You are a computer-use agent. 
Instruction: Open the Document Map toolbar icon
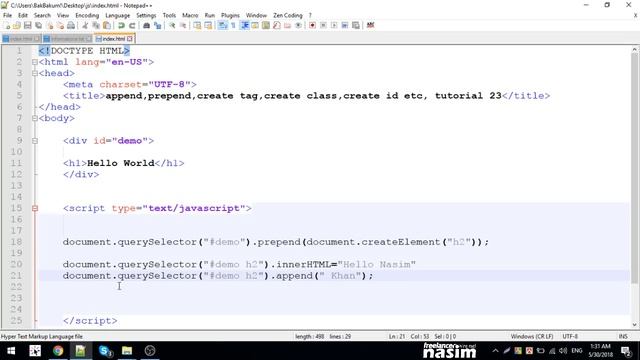point(266,25)
